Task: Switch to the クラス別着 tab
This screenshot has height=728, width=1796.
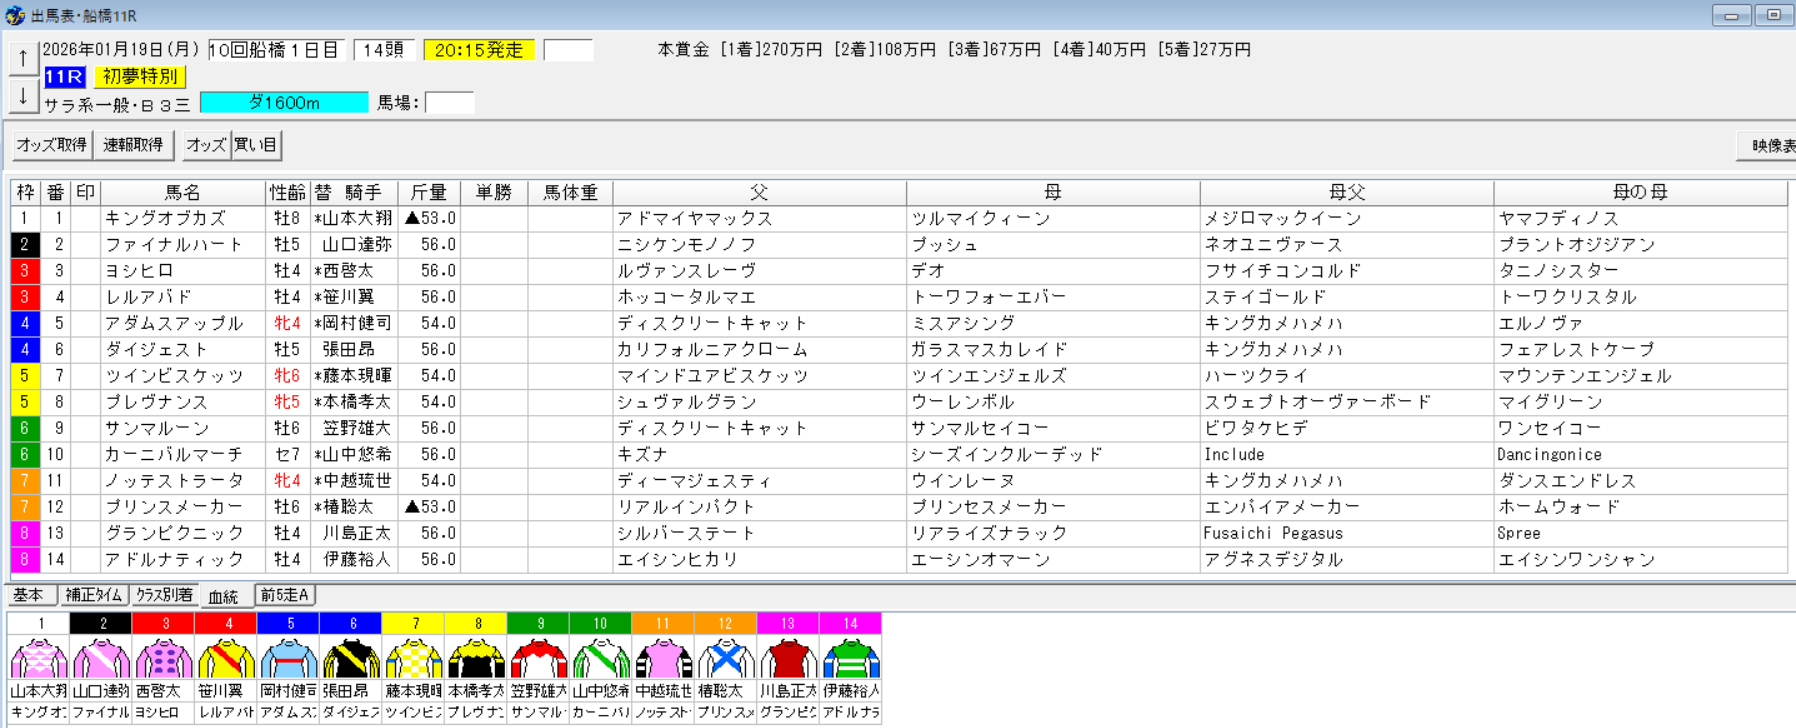Action: (164, 595)
